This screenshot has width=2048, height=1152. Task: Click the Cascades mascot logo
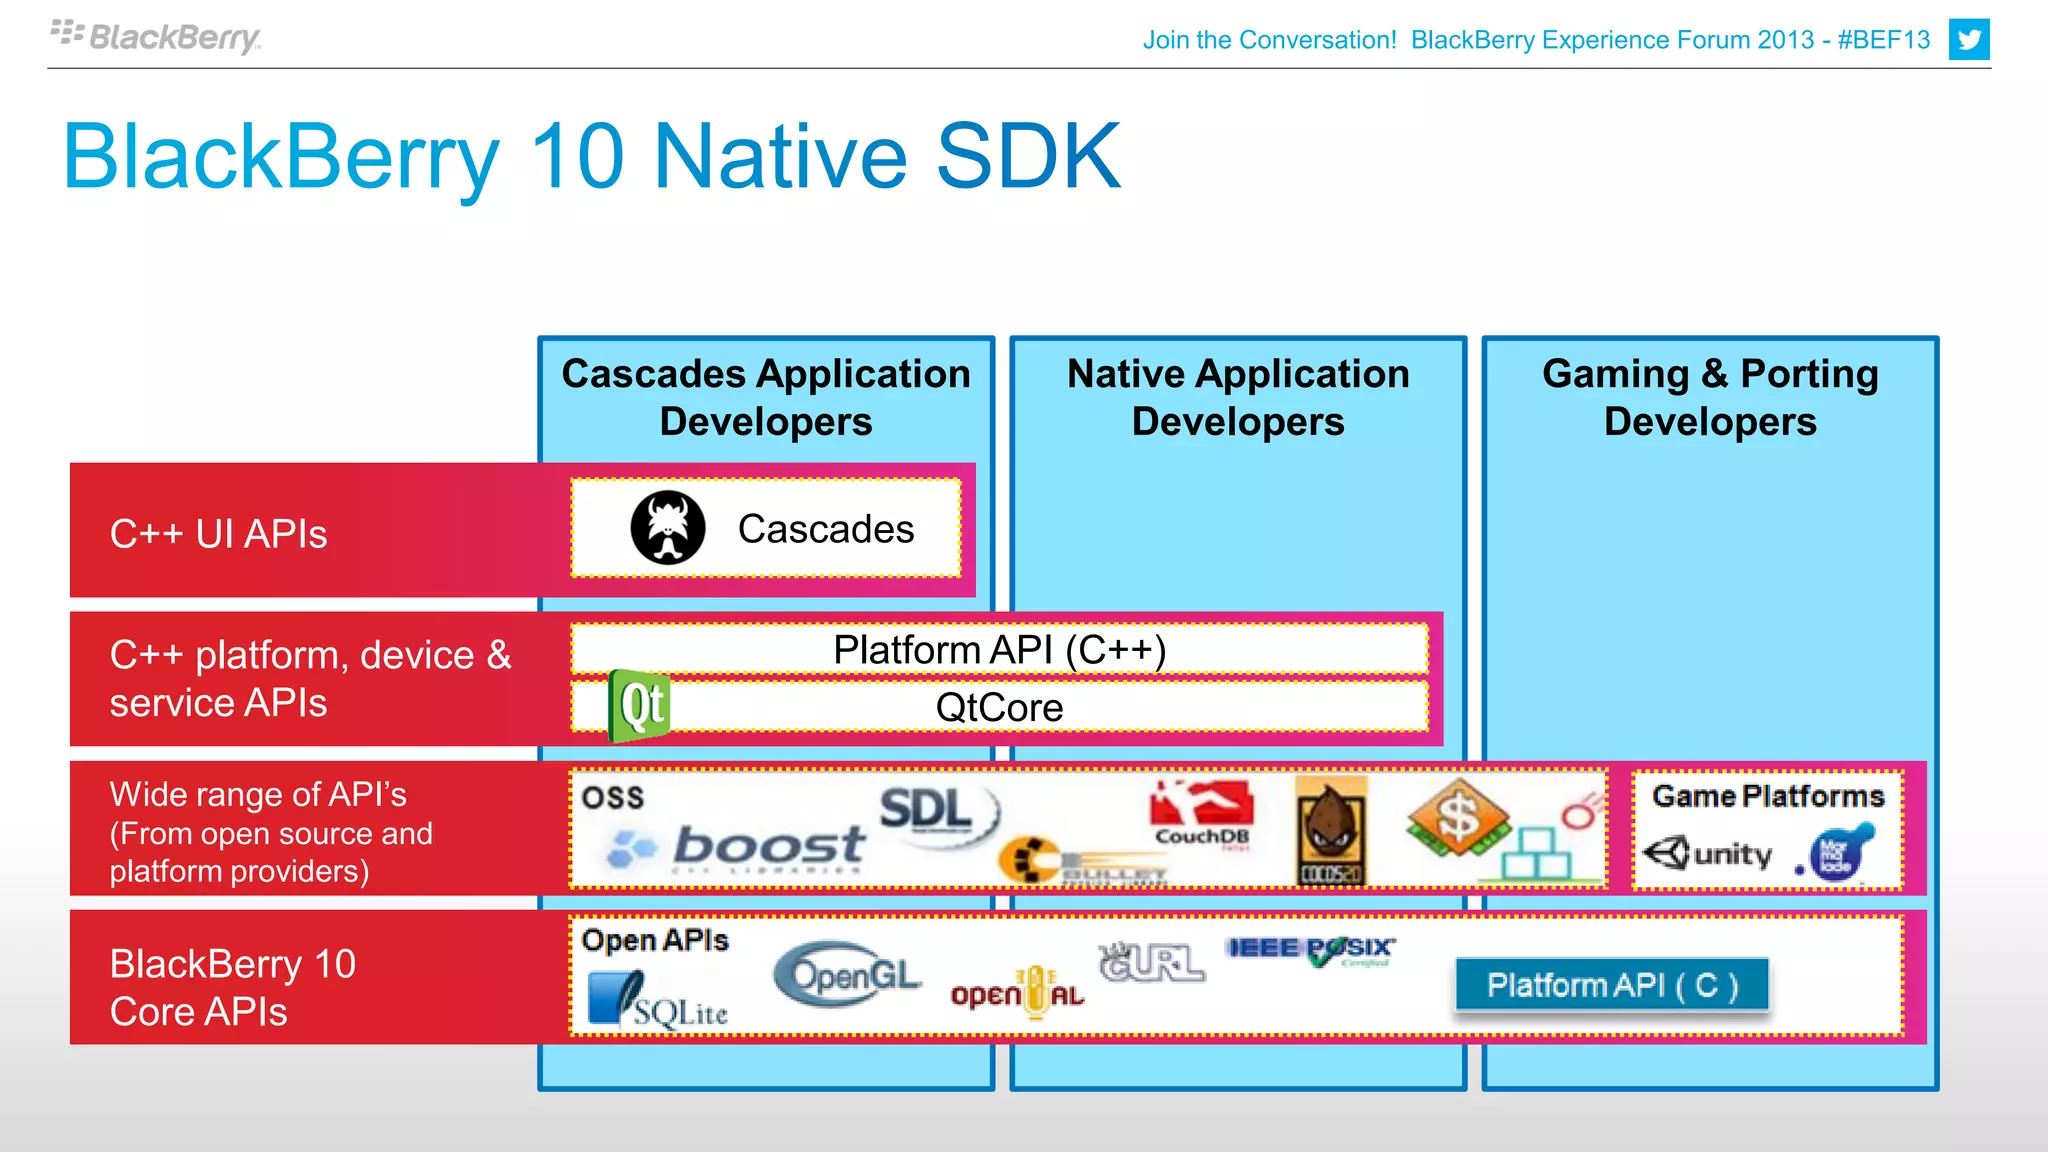pyautogui.click(x=668, y=528)
